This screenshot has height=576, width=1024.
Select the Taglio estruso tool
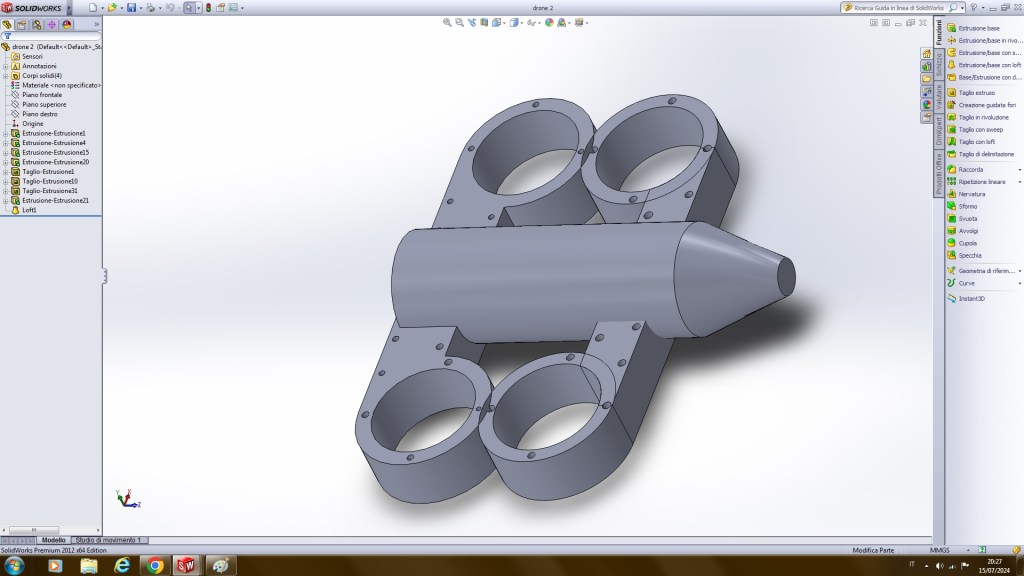[951, 93]
